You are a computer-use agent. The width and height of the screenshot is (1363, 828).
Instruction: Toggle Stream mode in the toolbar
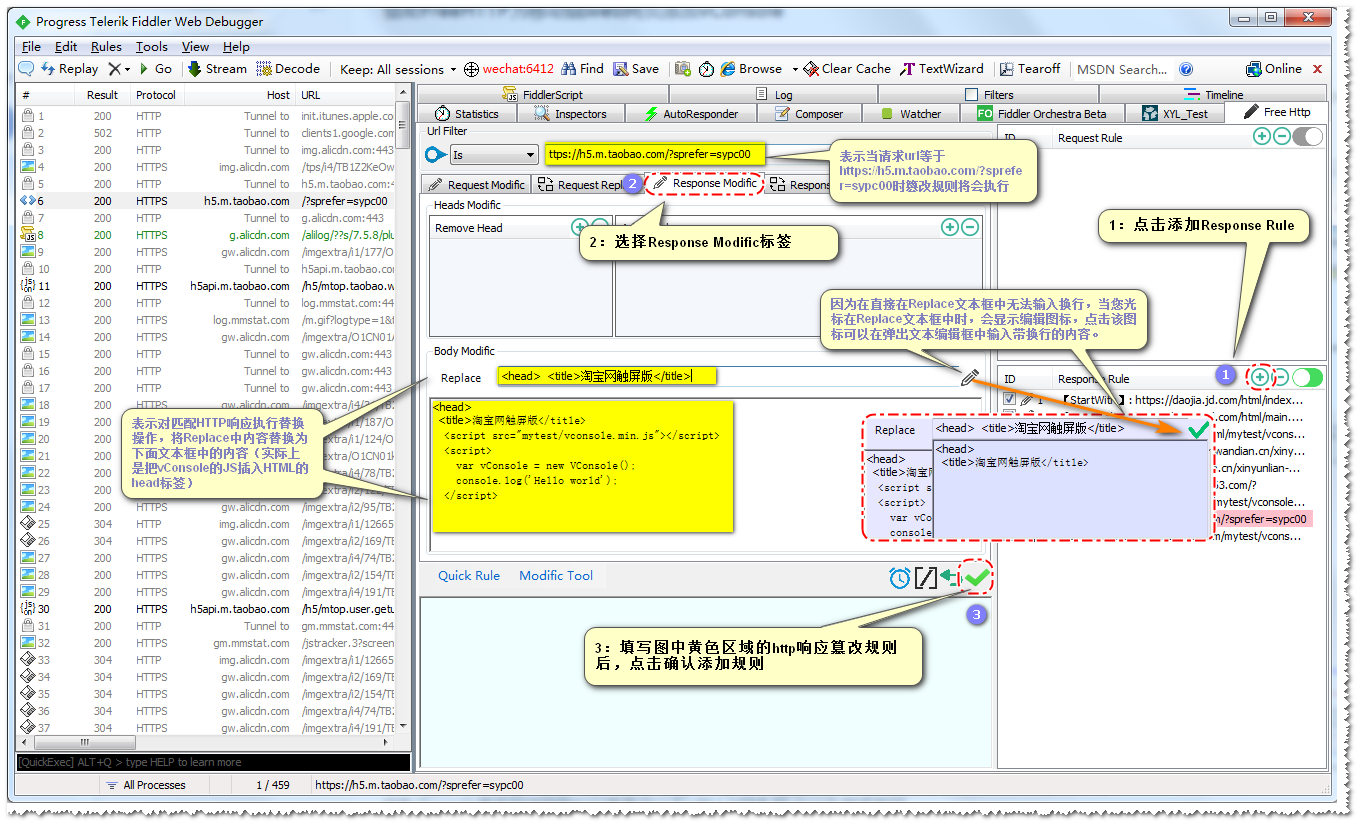coord(217,69)
